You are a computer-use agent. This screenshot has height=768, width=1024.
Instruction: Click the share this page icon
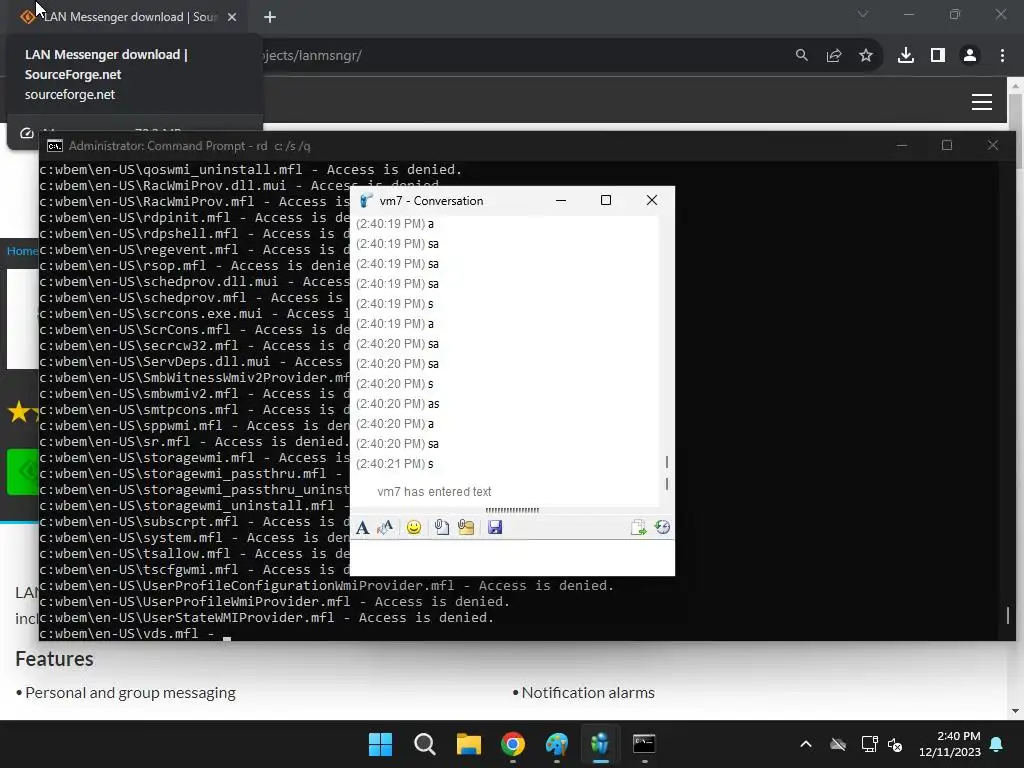click(x=834, y=56)
